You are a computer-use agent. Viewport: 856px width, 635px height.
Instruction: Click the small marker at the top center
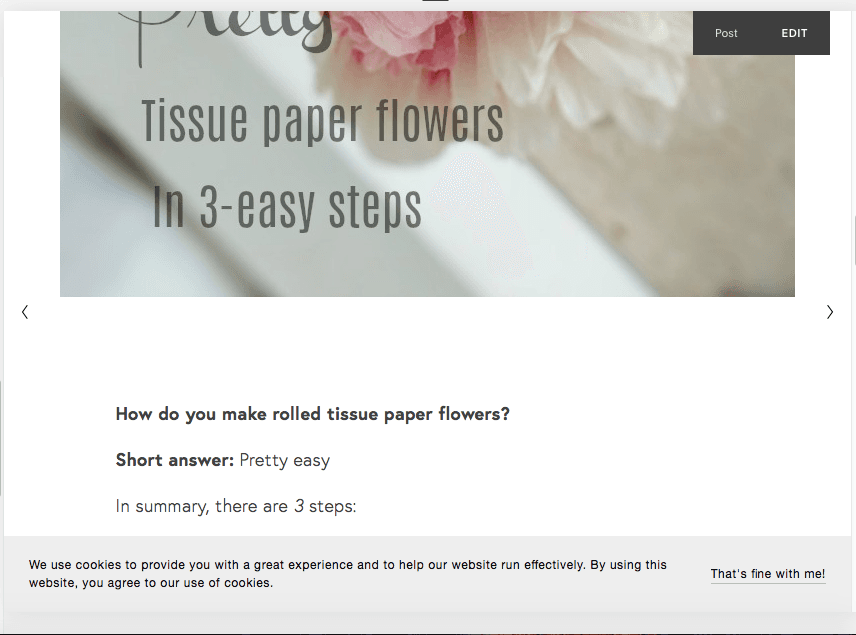(x=434, y=3)
